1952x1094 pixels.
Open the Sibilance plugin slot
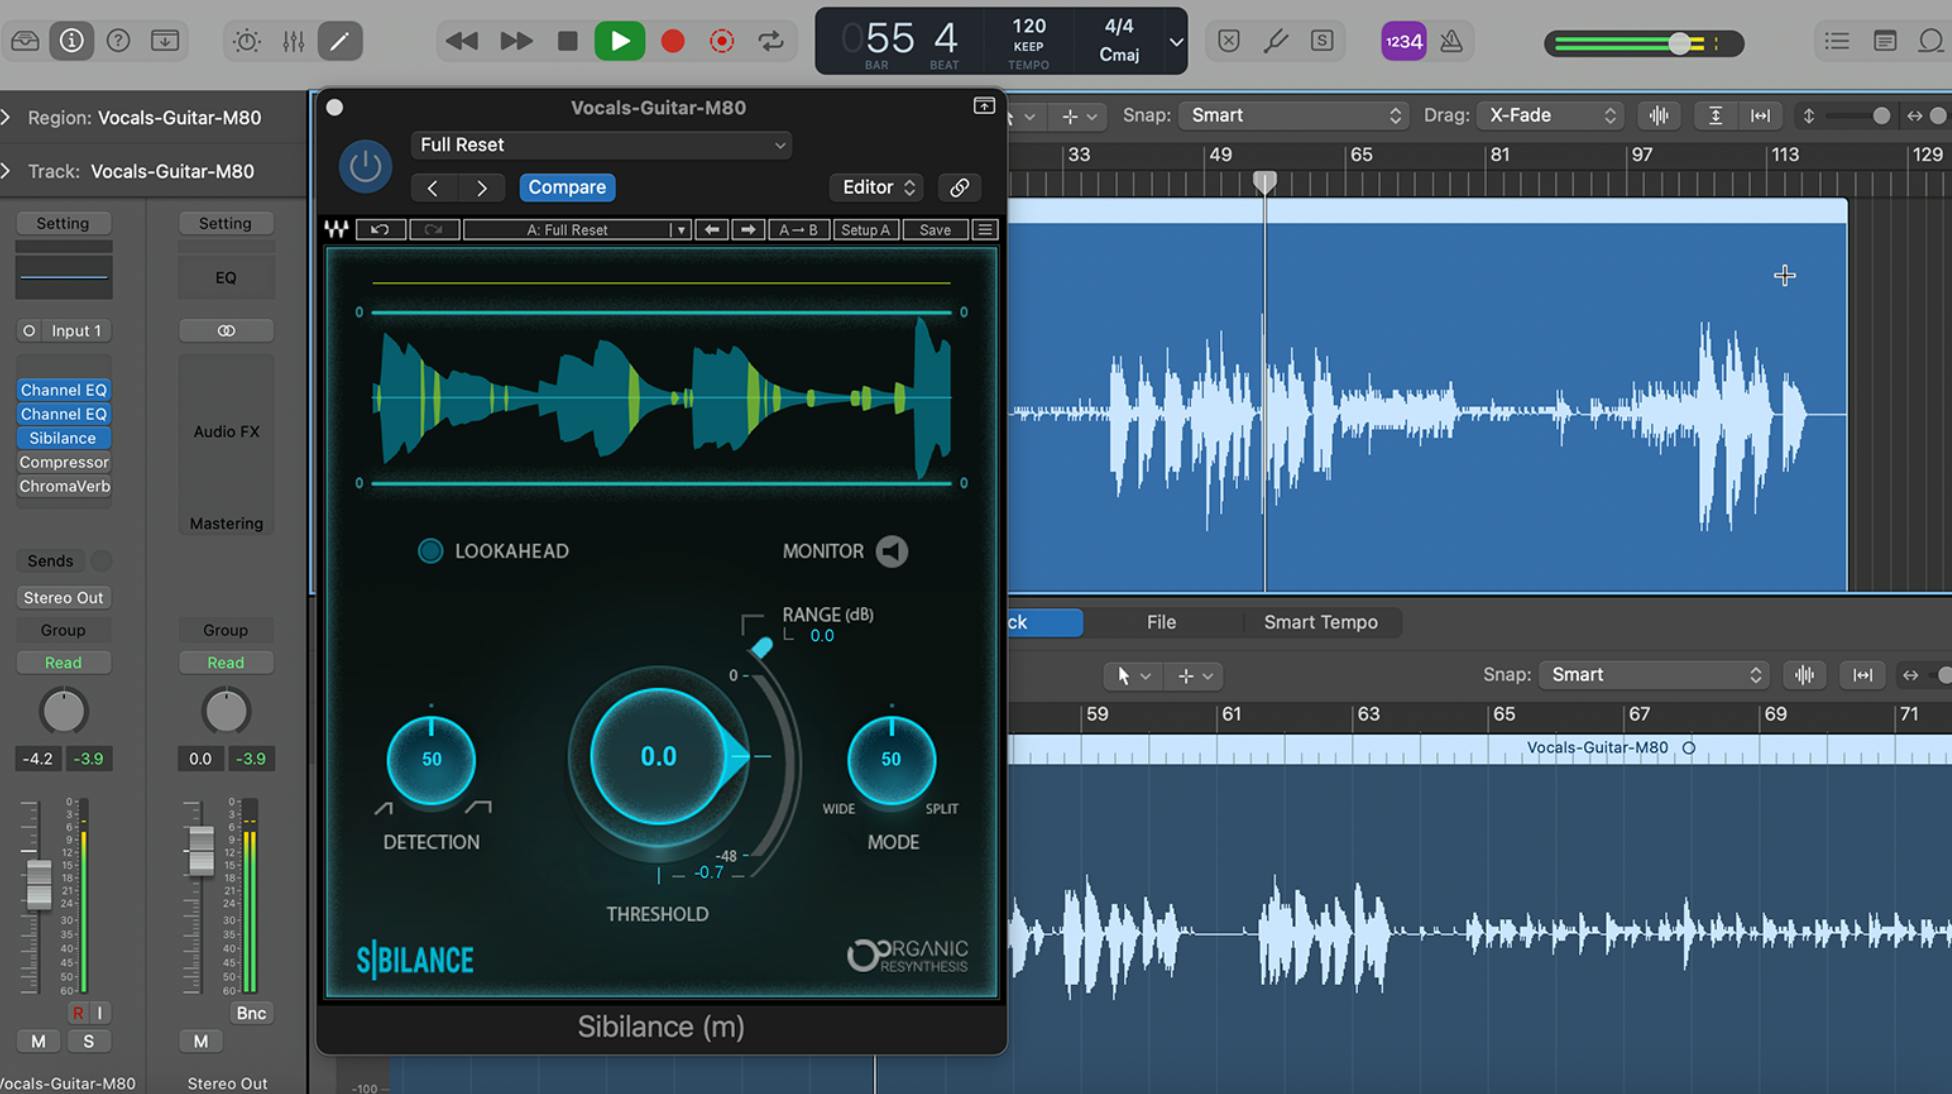[x=63, y=438]
